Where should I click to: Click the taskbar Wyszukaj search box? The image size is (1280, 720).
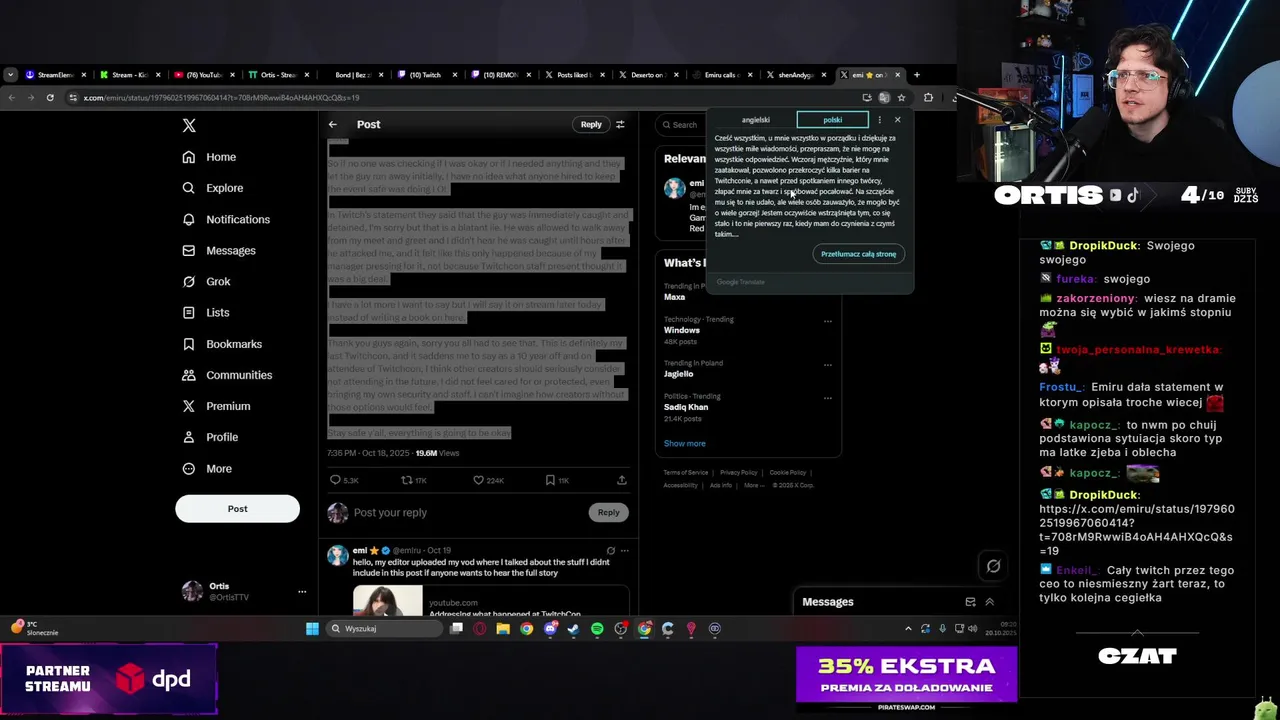click(x=385, y=629)
